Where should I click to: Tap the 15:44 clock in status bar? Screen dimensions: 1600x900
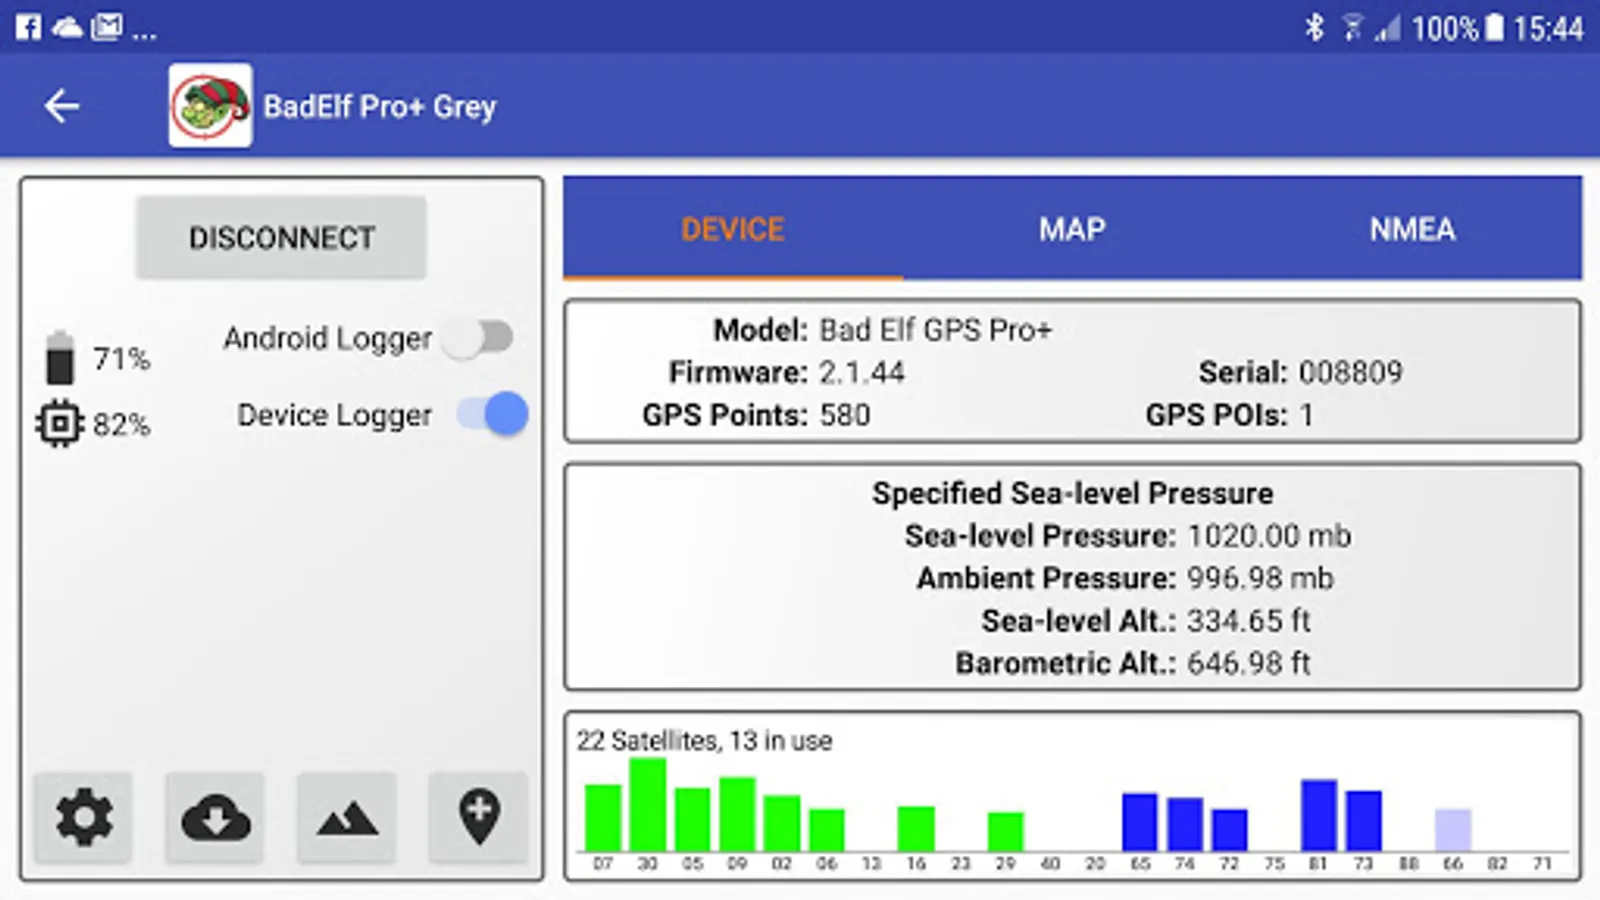tap(1548, 28)
